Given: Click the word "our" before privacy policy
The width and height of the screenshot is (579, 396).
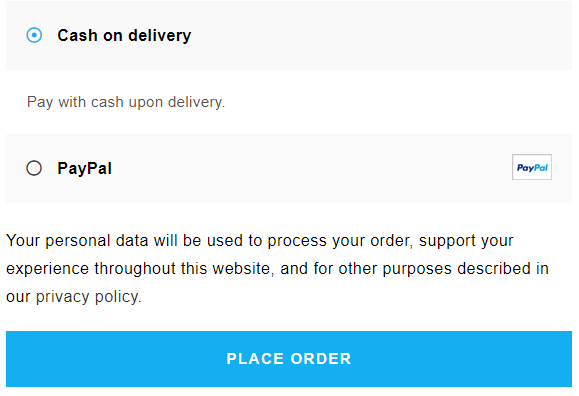Looking at the screenshot, I should 18,297.
